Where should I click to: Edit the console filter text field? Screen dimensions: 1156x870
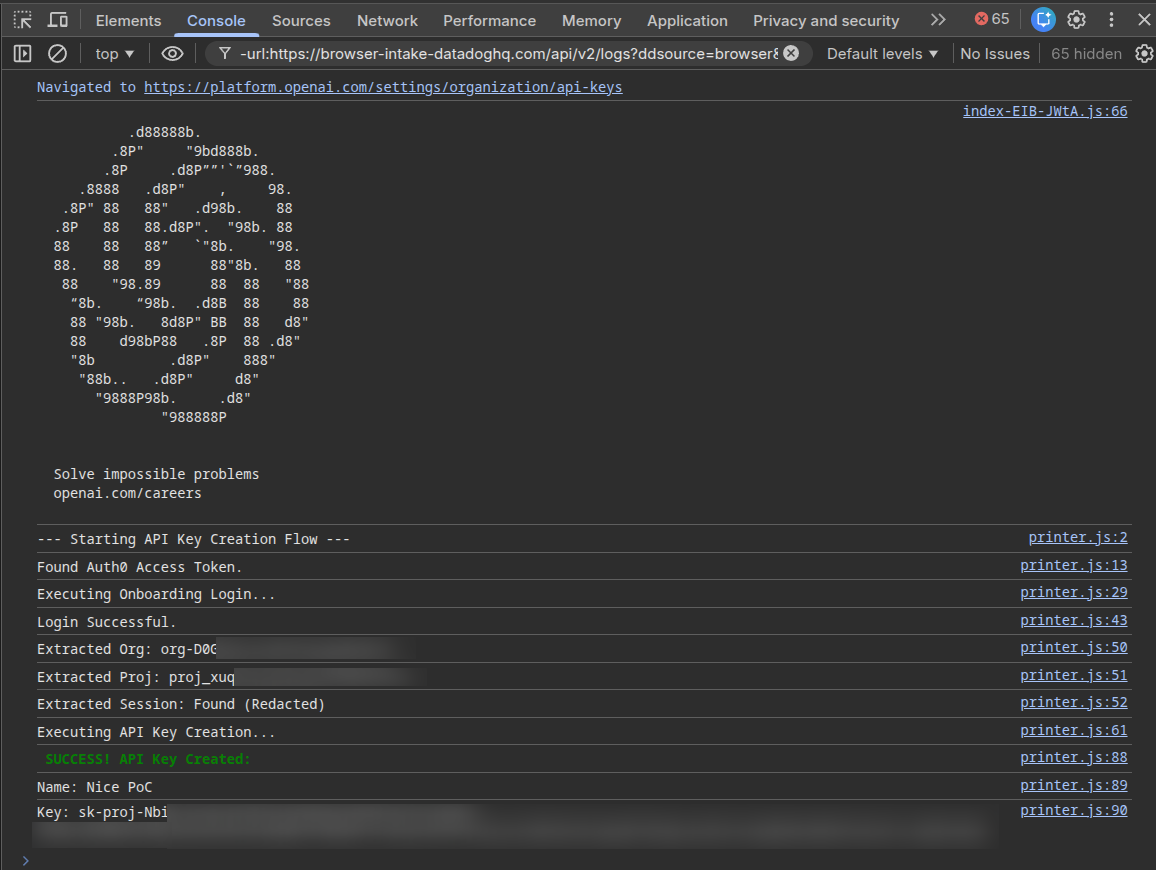pos(509,53)
